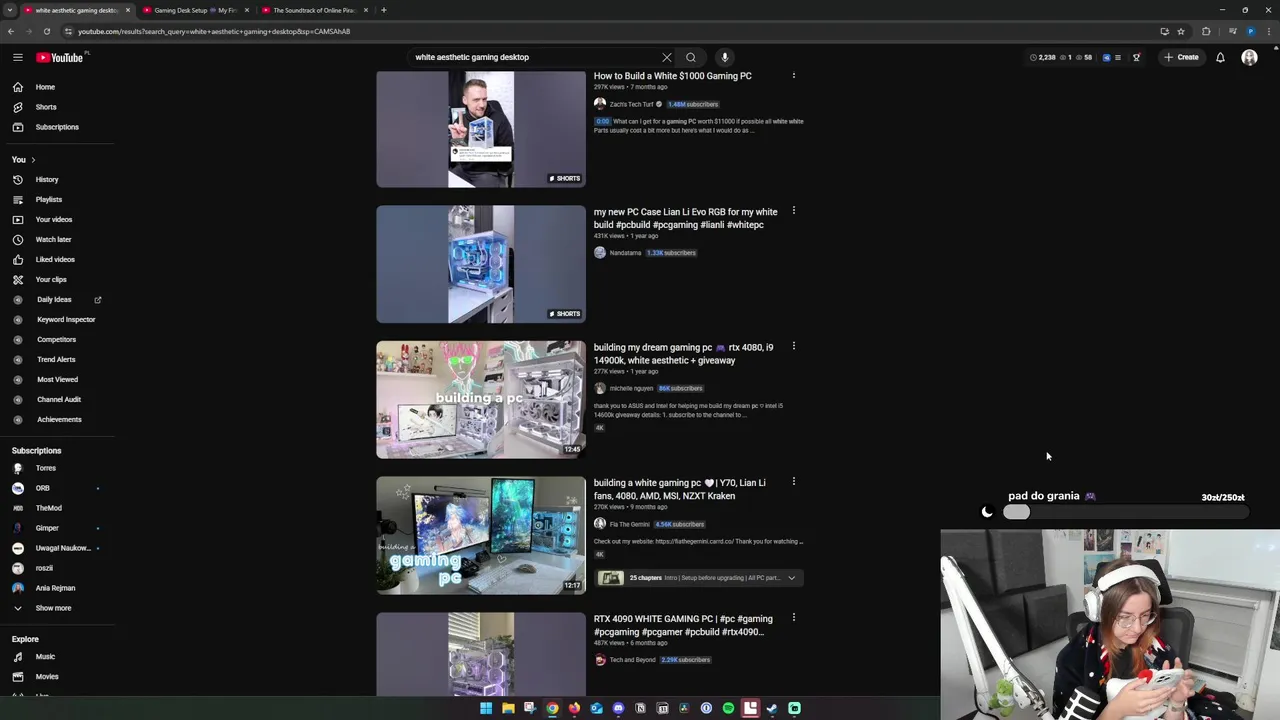This screenshot has height=720, width=1280.
Task: Expand the You section chevron
Action: [x=33, y=160]
